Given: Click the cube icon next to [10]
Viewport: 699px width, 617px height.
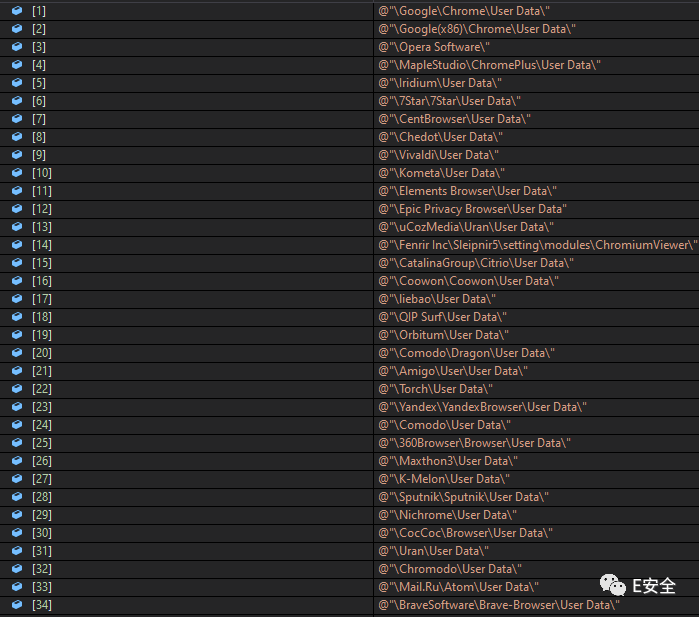Looking at the screenshot, I should coord(17,173).
